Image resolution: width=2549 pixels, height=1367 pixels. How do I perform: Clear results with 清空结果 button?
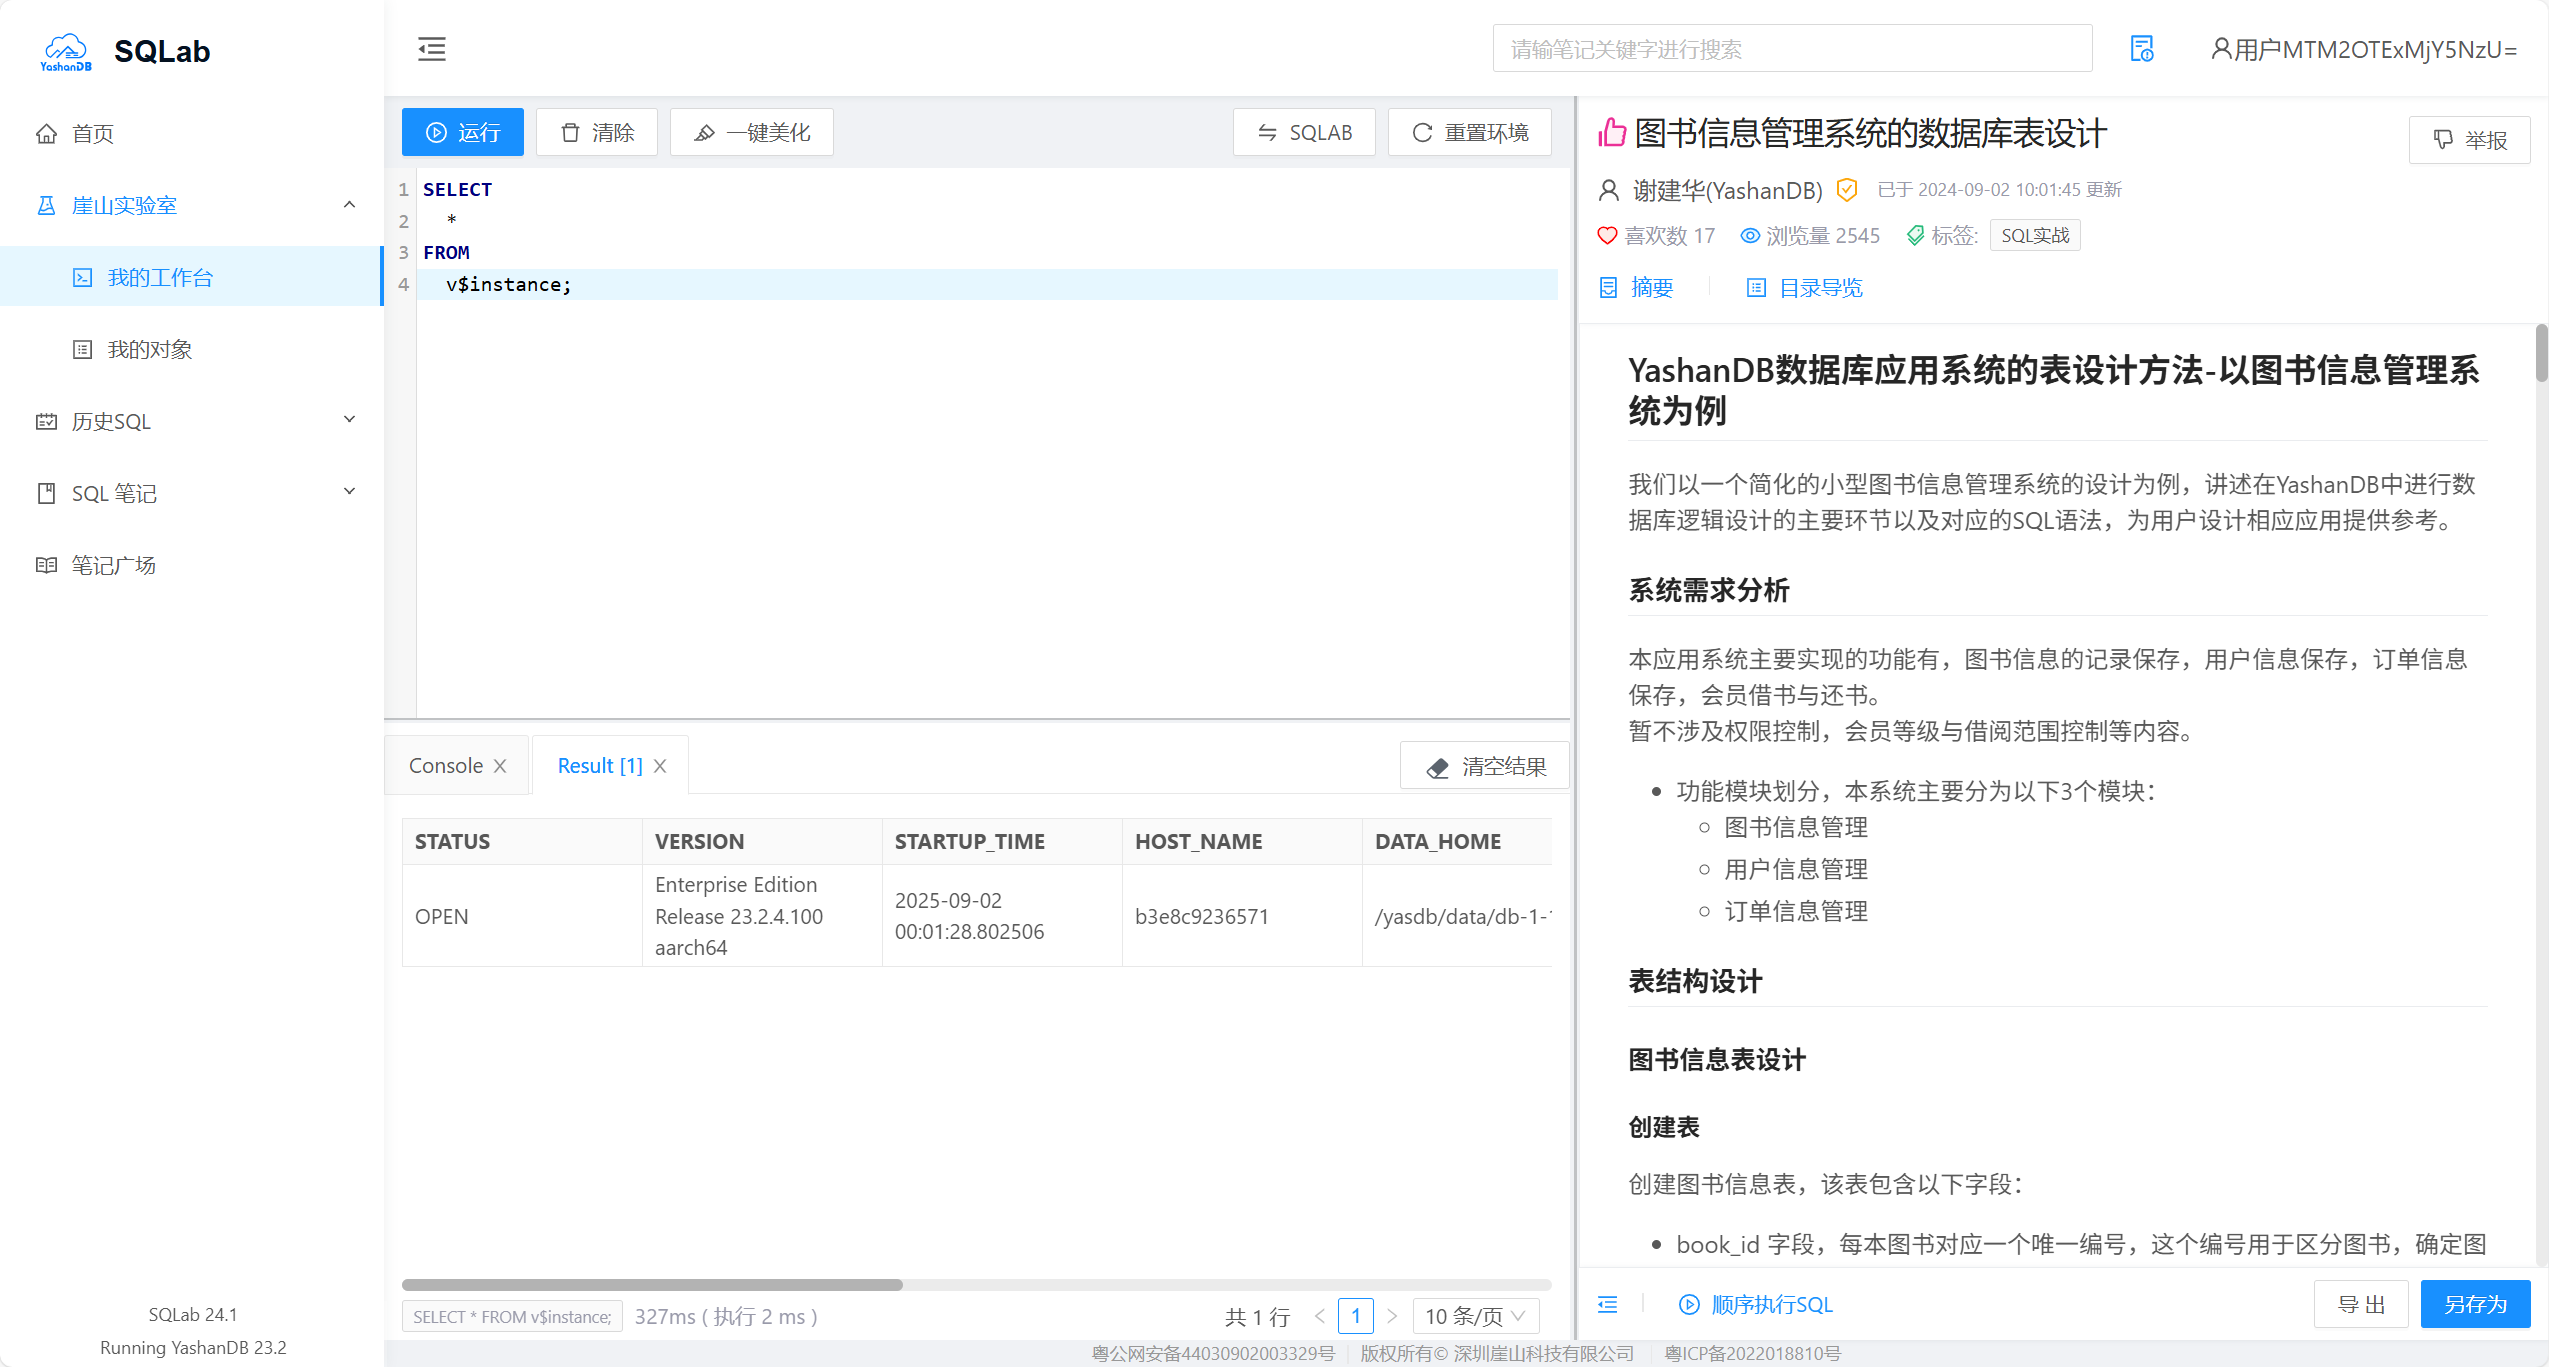click(x=1485, y=766)
